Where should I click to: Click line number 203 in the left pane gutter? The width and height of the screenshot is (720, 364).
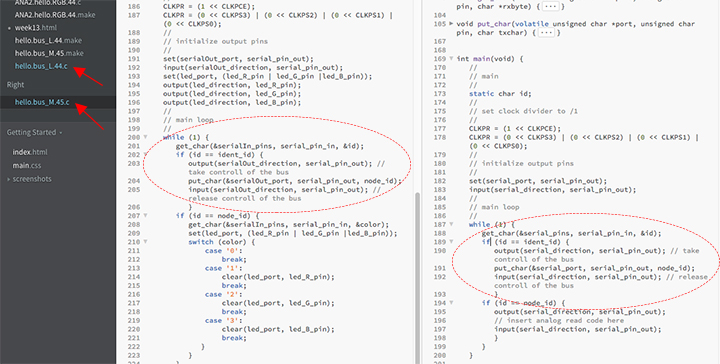pos(134,163)
